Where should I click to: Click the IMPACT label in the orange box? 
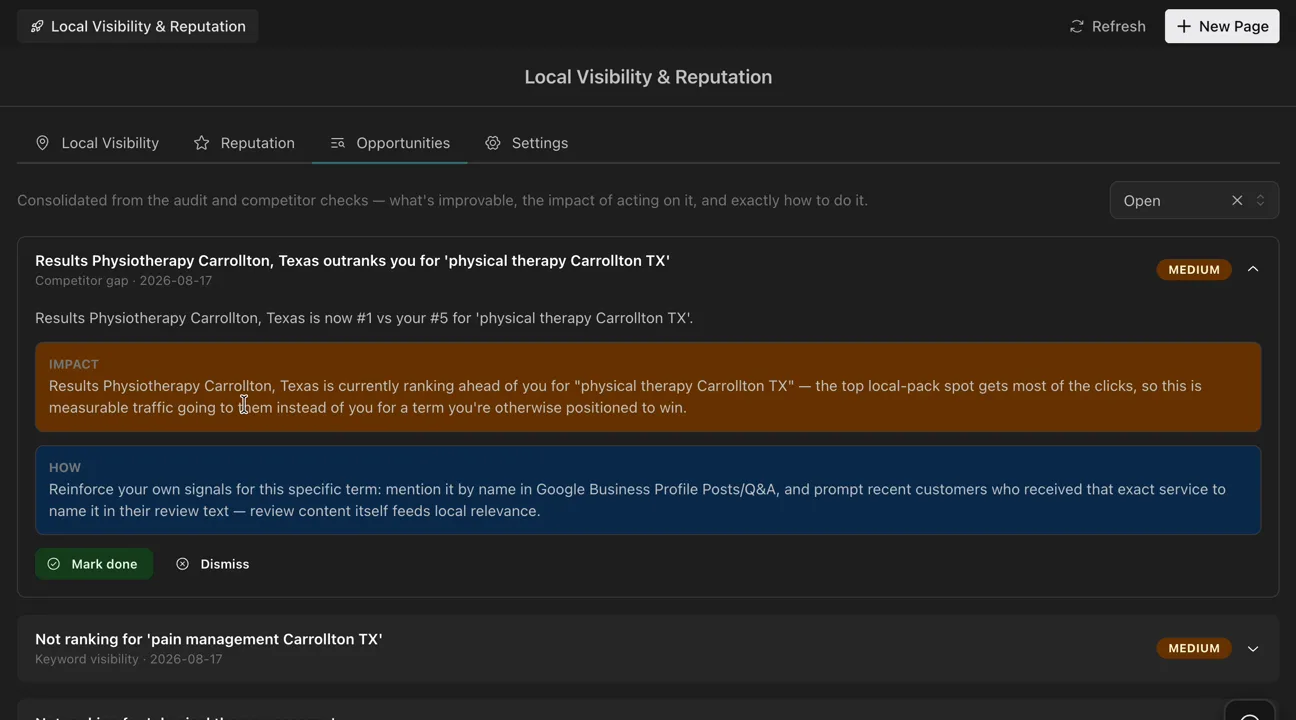point(74,364)
